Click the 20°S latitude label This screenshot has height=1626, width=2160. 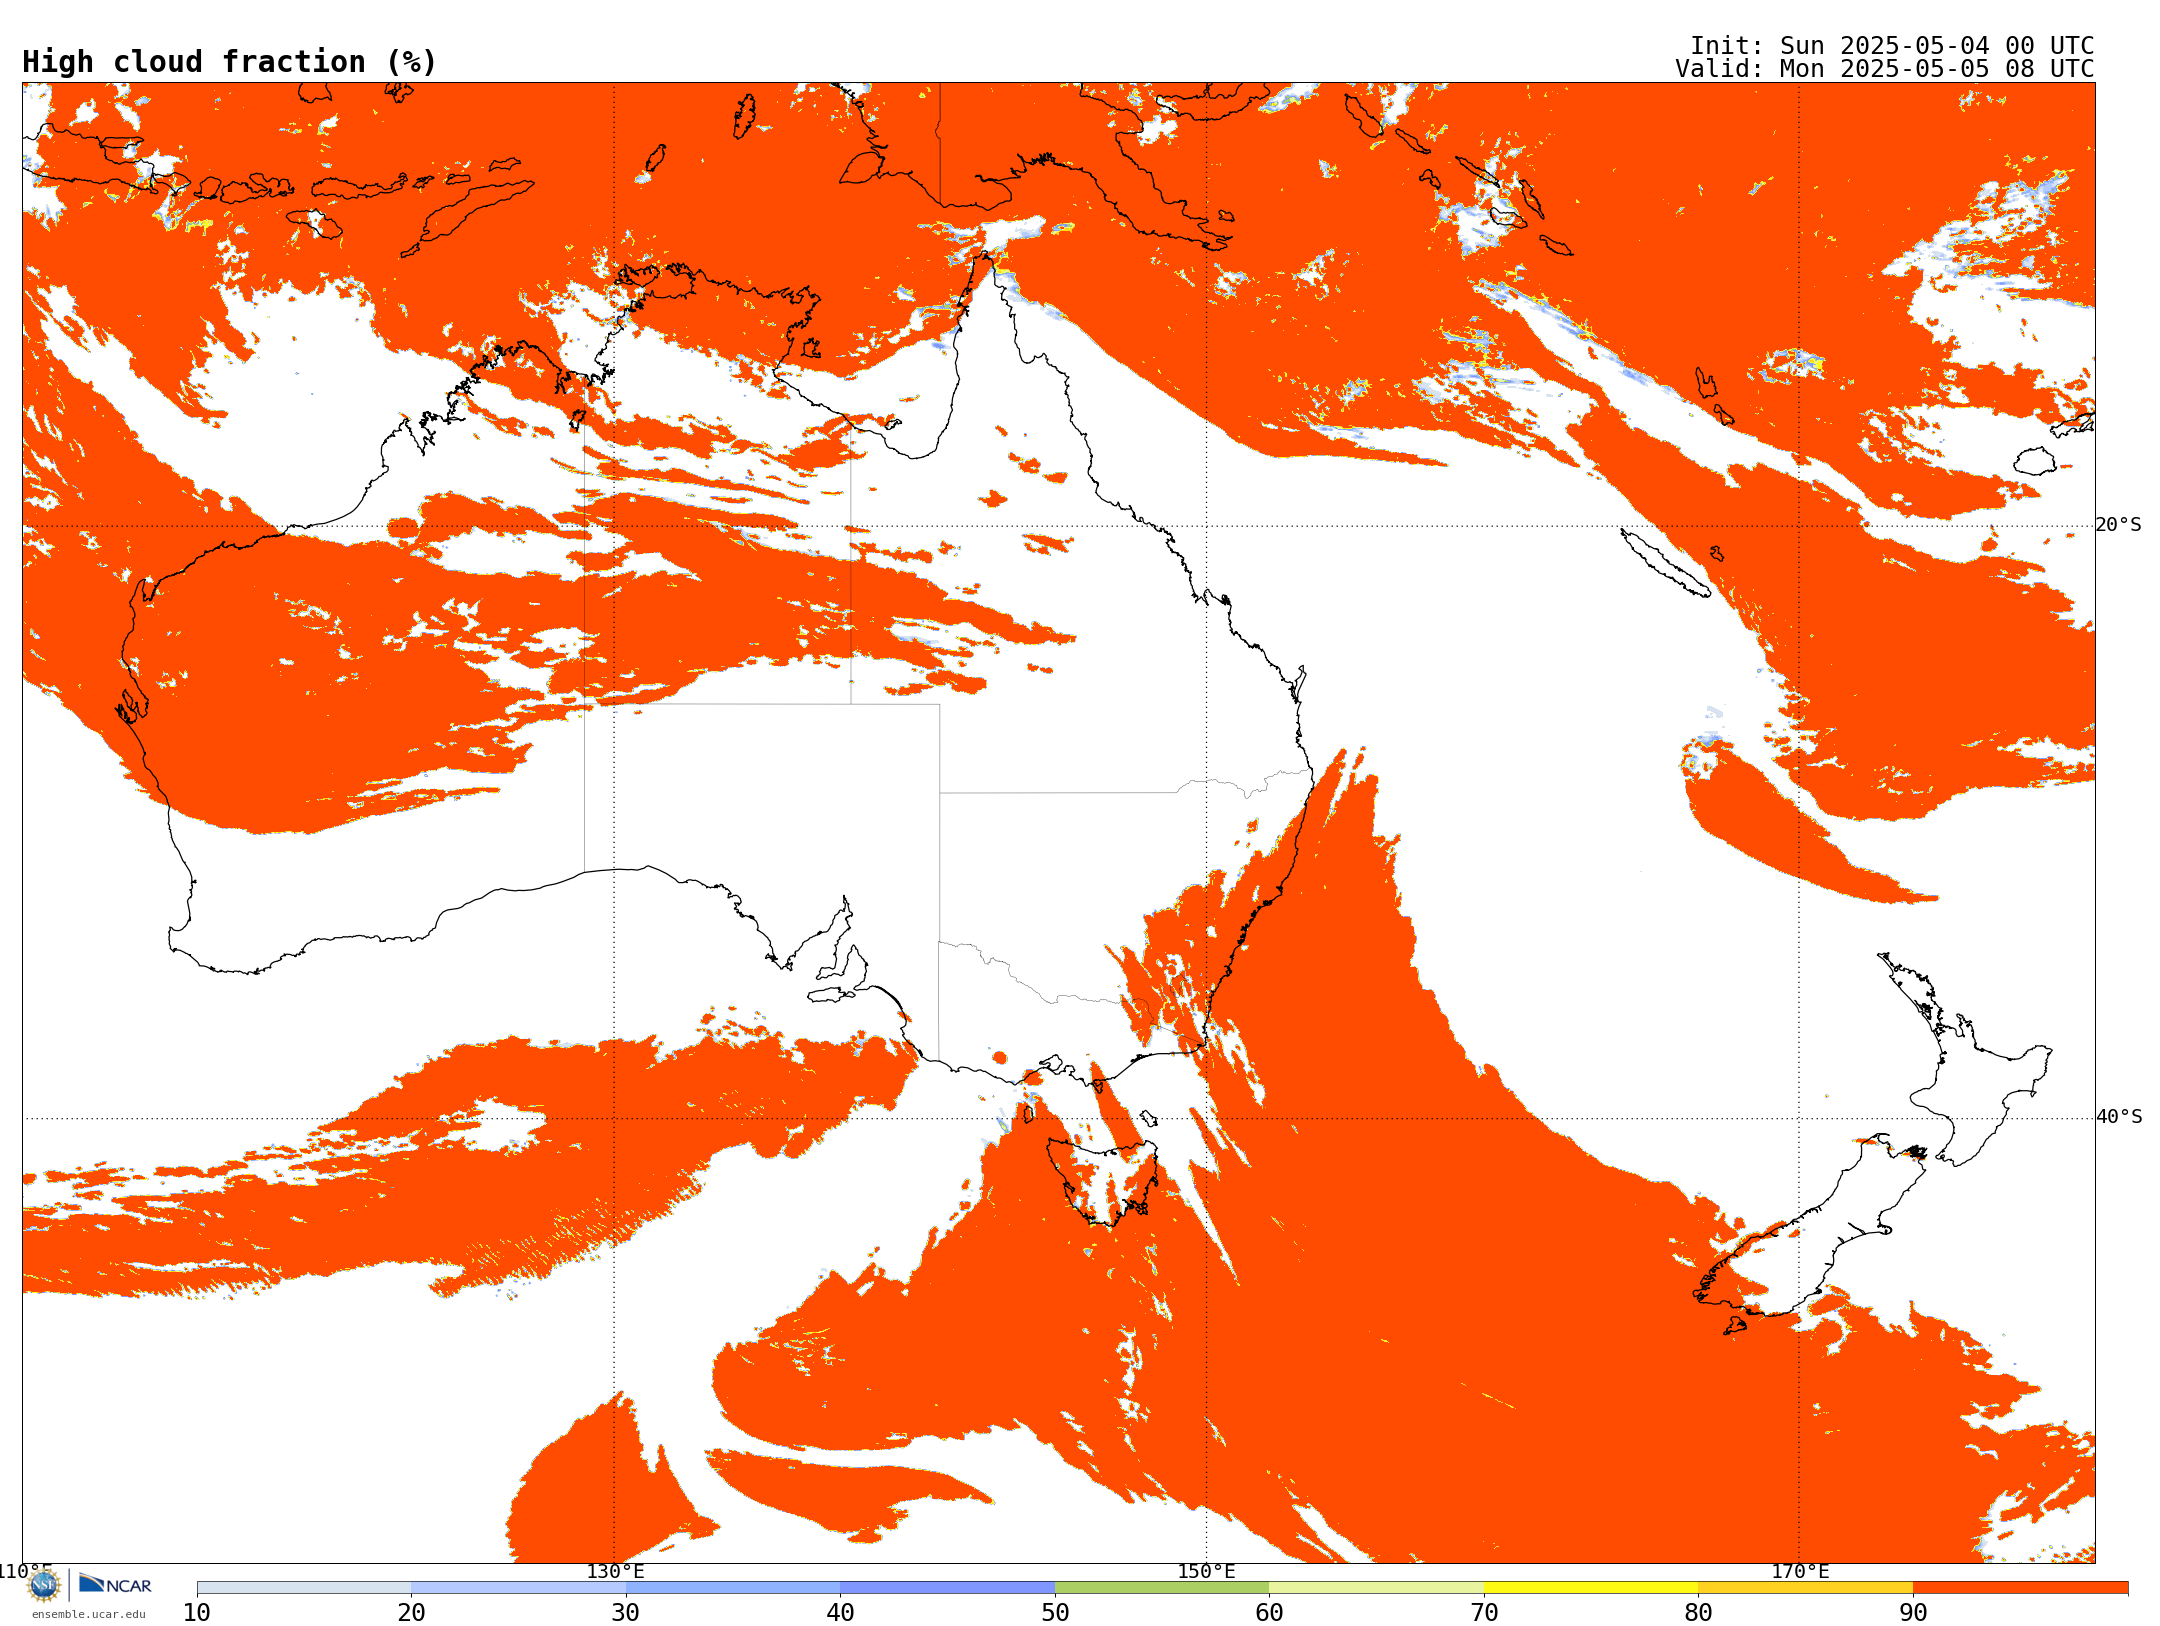coord(2119,525)
